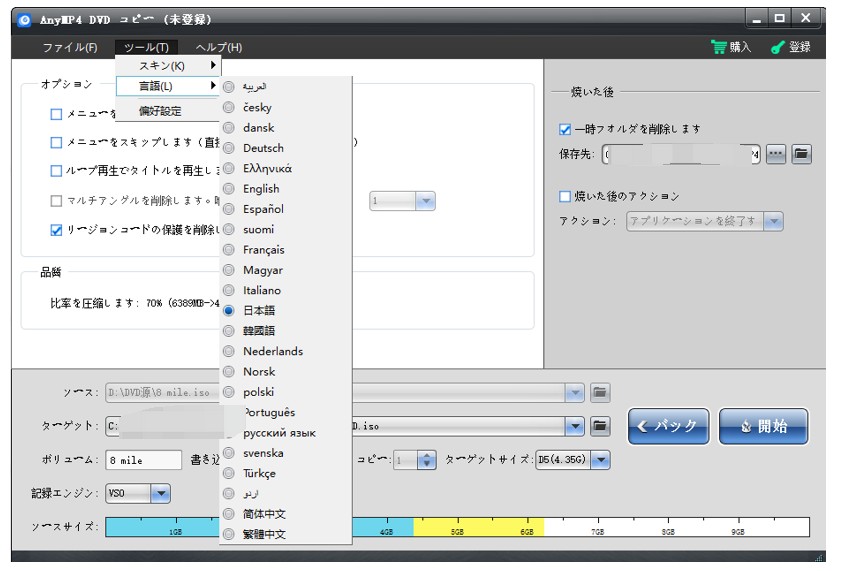Toggle the メニュー checkbox at top of options
Screen dimensions: 841x571
click(x=56, y=114)
